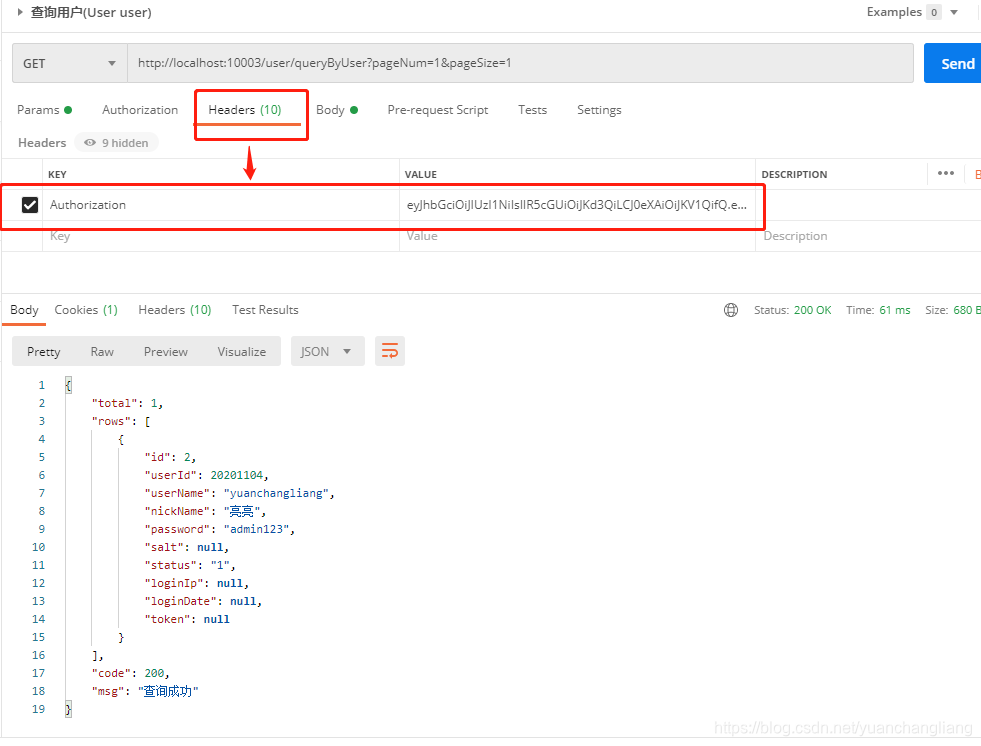The image size is (981, 746).
Task: Select the Raw view mode
Action: [102, 352]
